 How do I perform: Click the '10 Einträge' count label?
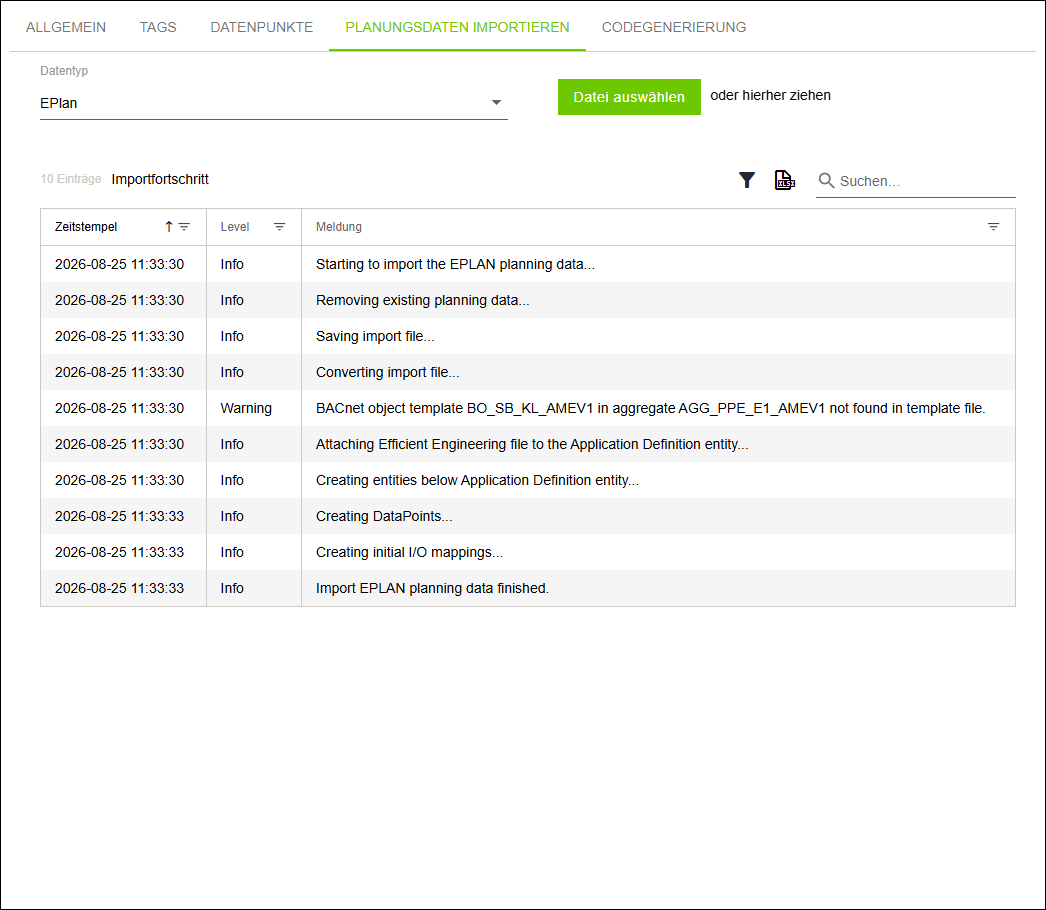click(71, 179)
